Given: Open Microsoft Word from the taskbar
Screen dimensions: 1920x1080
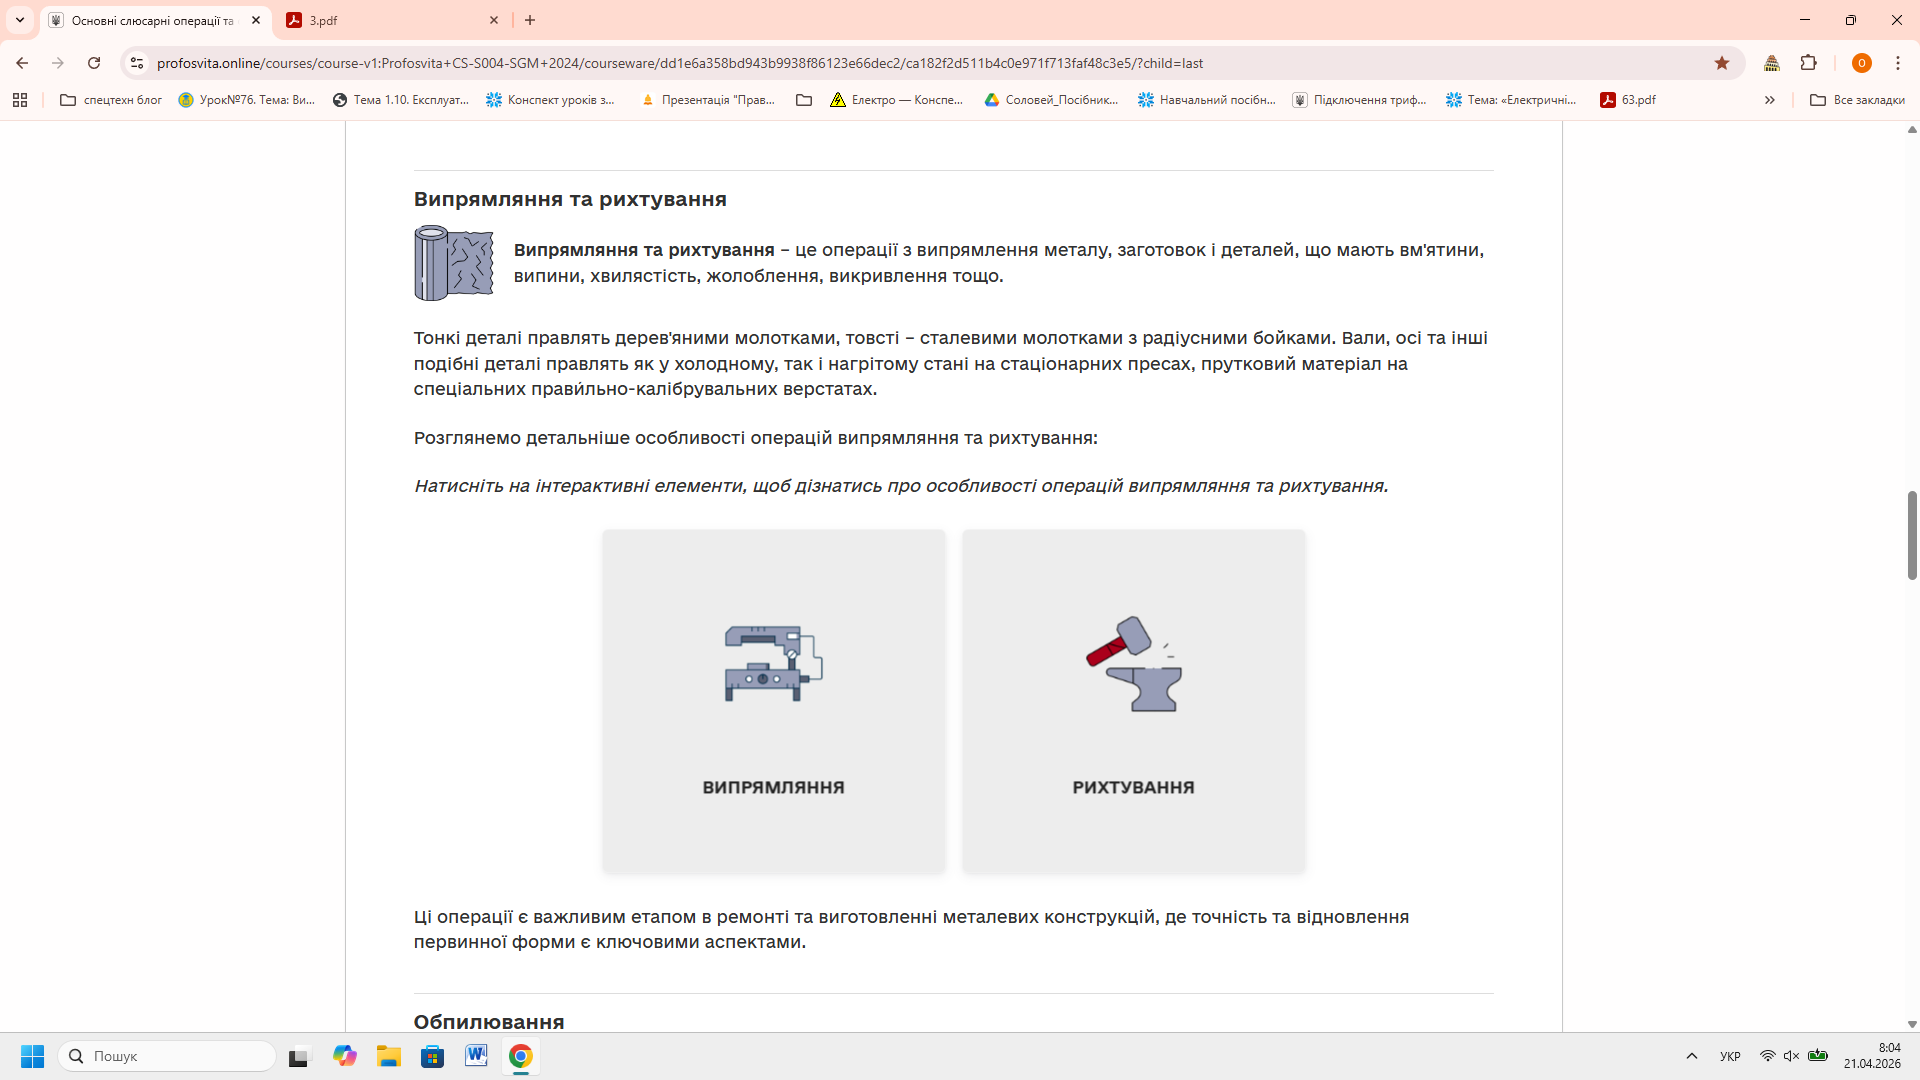Looking at the screenshot, I should (x=476, y=1056).
